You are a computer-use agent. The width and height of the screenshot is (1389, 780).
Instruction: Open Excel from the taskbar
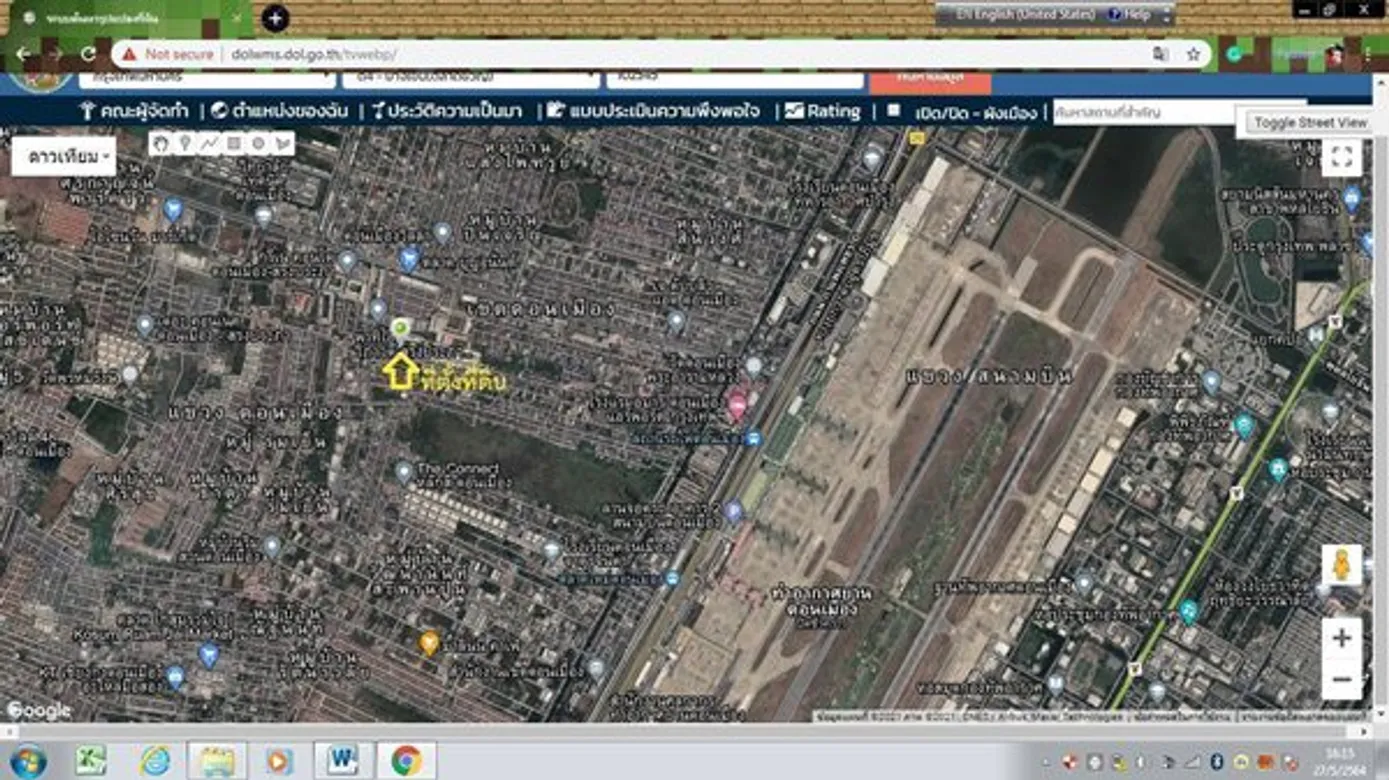point(91,761)
